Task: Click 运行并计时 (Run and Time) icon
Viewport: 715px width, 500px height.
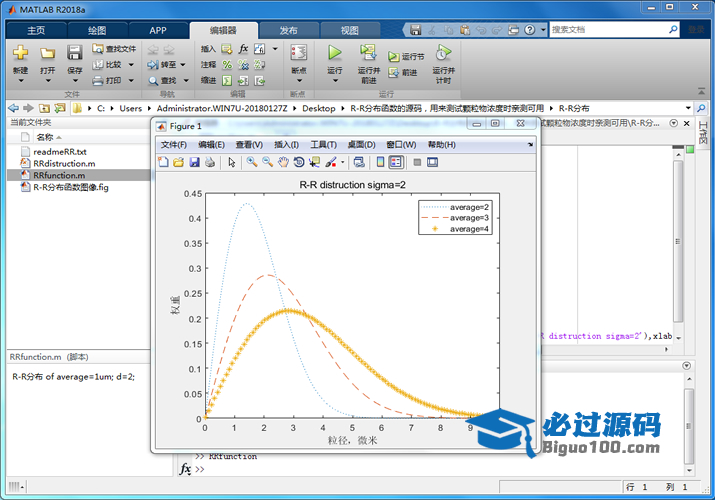Action: [x=443, y=53]
